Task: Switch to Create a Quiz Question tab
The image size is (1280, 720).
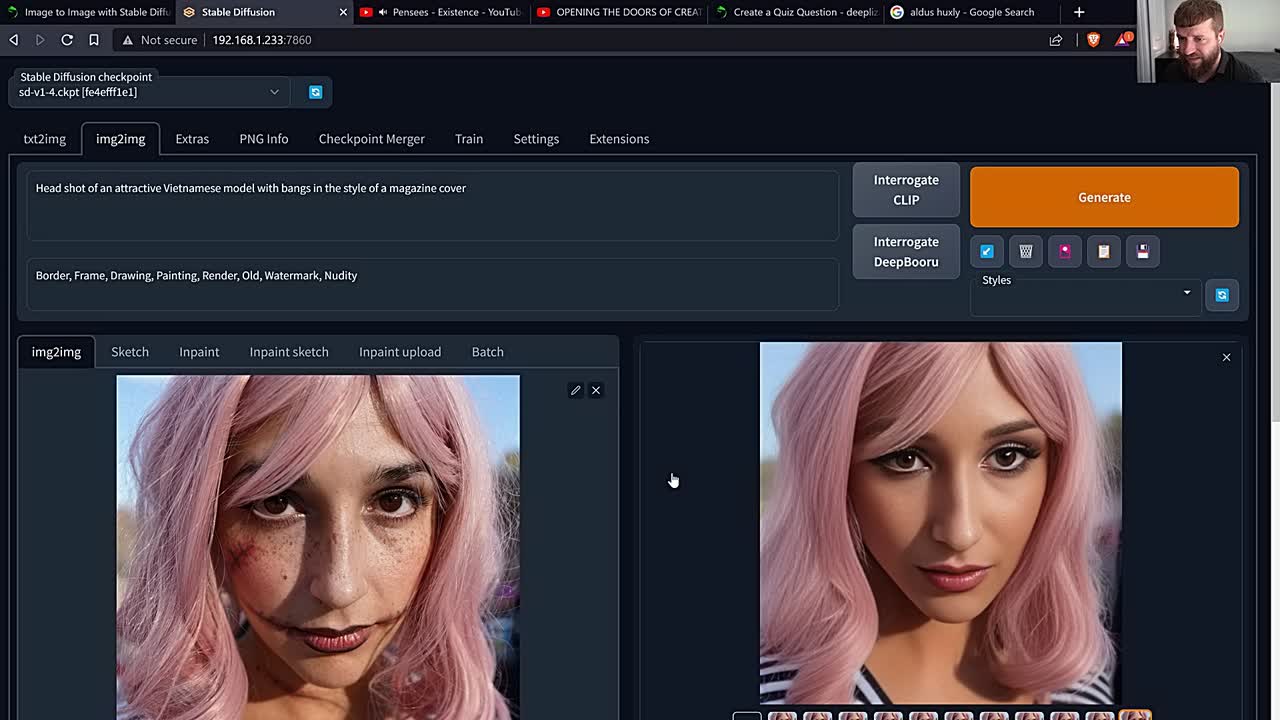Action: 796,12
